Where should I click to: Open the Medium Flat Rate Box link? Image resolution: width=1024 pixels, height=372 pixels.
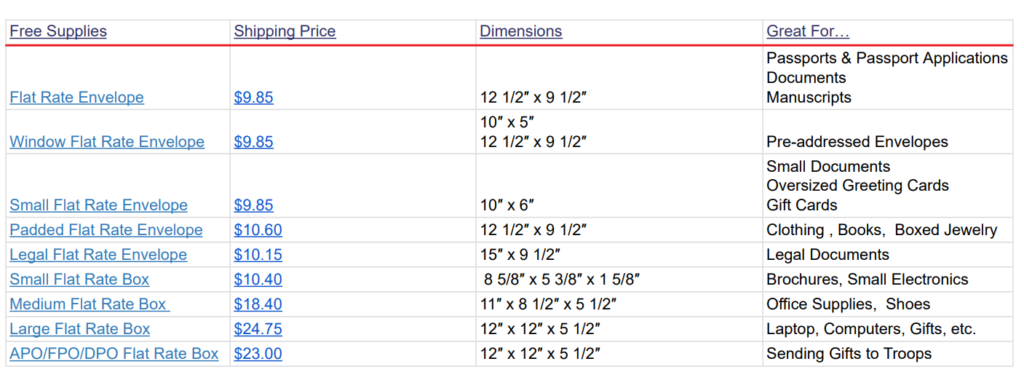(89, 305)
